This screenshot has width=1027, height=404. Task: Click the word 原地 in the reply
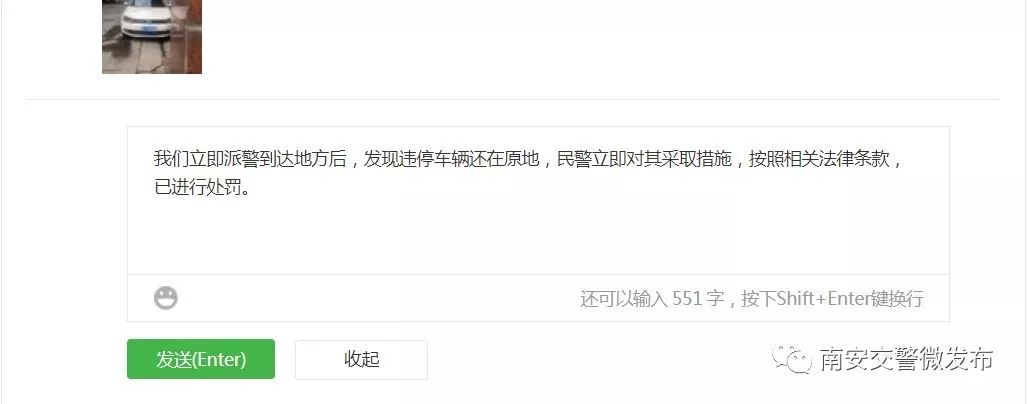(522, 159)
